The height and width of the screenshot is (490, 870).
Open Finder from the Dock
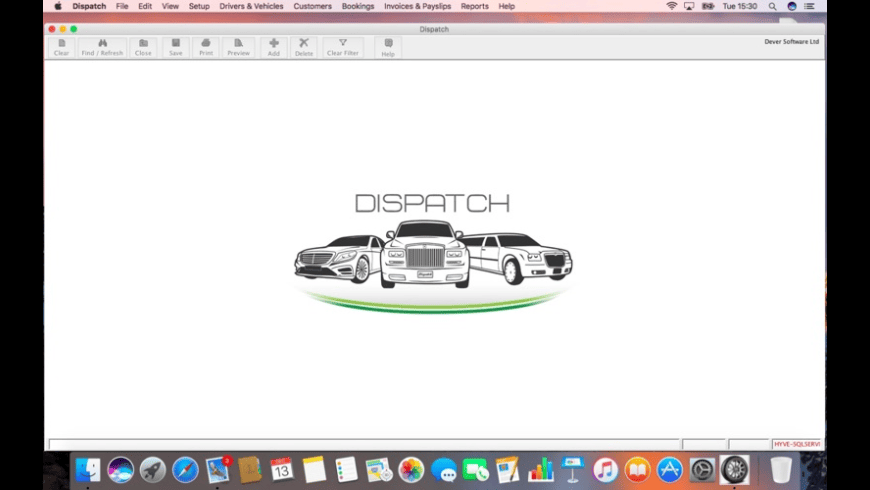click(x=88, y=470)
